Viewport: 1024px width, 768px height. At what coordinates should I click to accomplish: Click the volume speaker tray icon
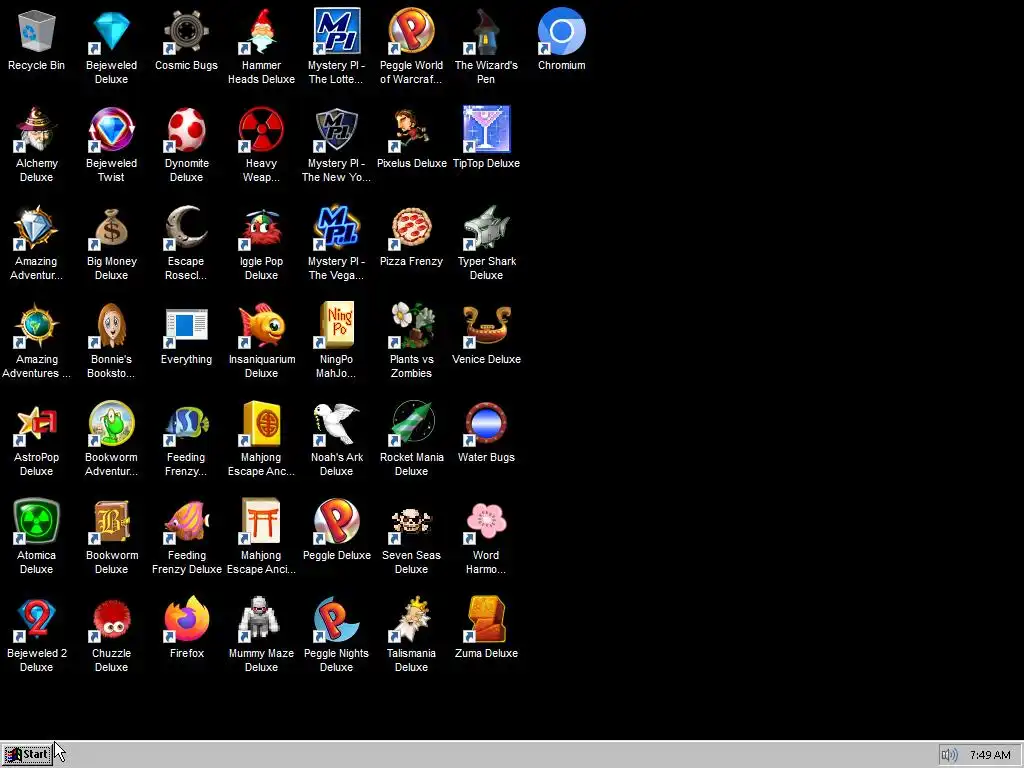click(x=950, y=756)
